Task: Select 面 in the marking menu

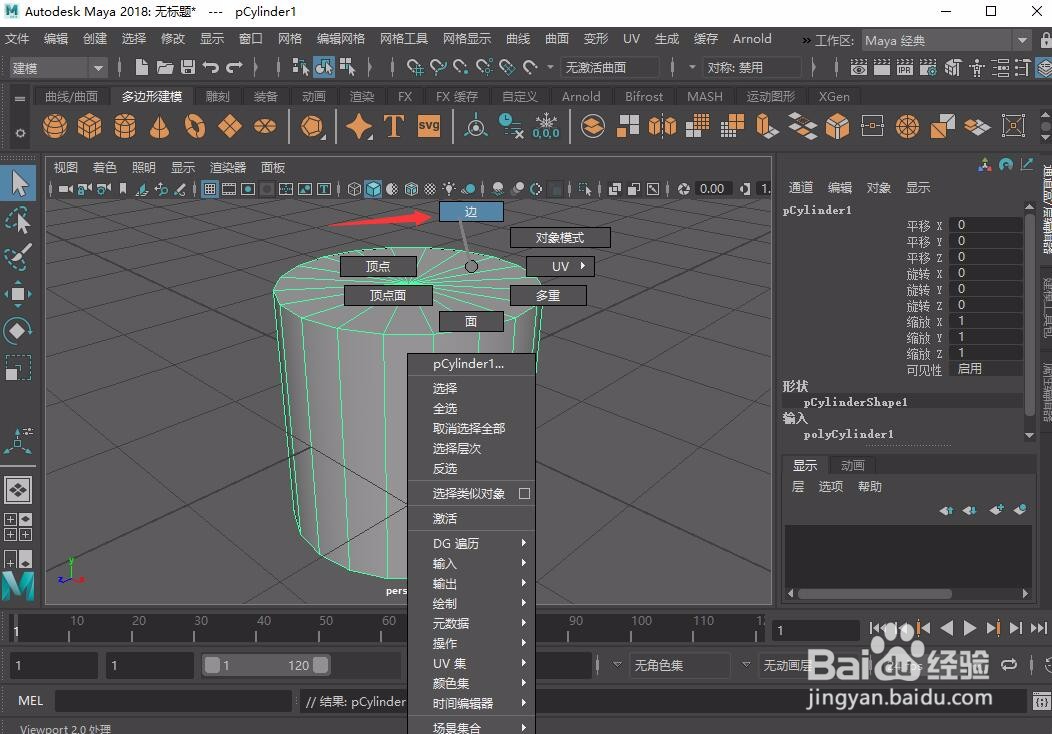Action: coord(471,322)
